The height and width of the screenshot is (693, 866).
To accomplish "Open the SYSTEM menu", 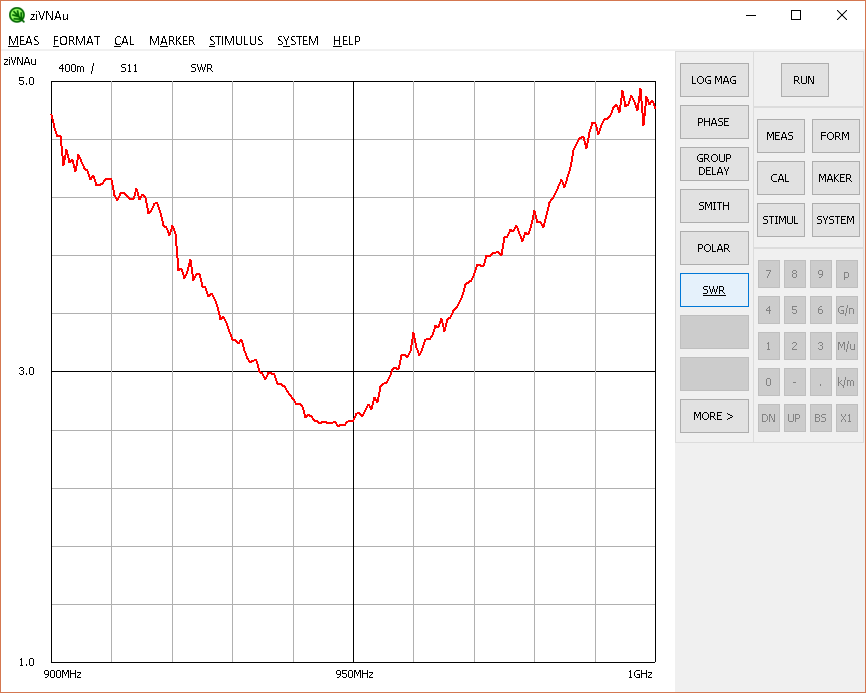I will [298, 41].
